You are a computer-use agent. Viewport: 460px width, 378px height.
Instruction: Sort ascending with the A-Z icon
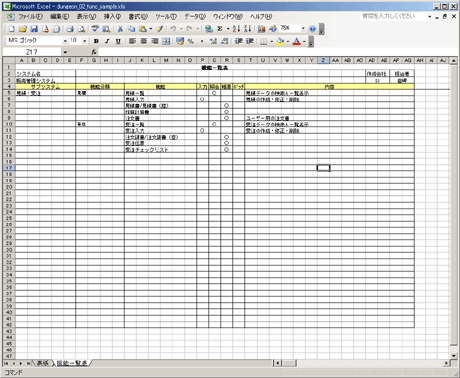[236, 29]
